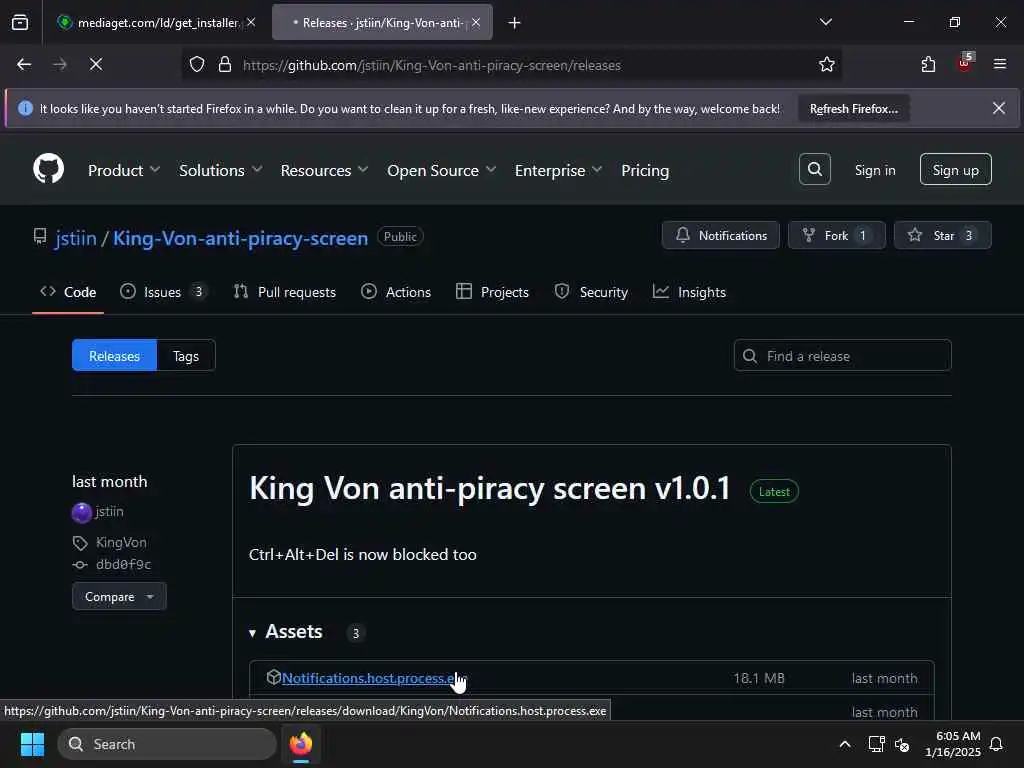Screen dimensions: 1024x768
Task: Dismiss the Refresh Firefox notification bar
Action: [999, 108]
